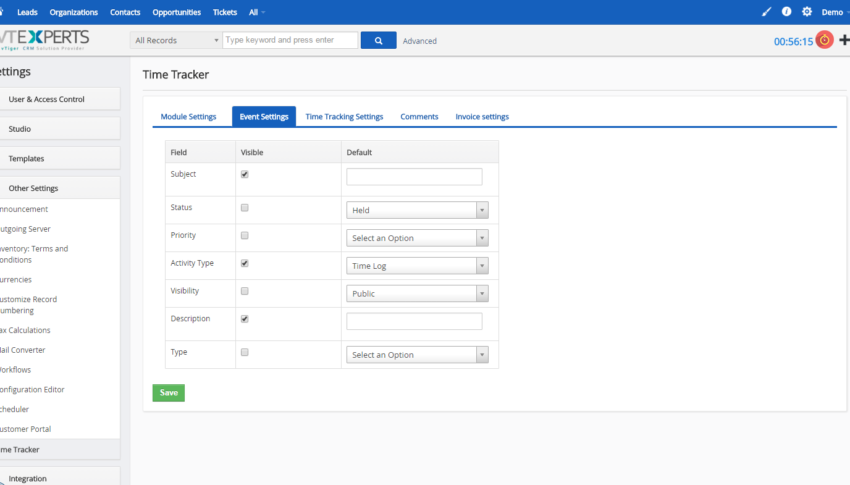The height and width of the screenshot is (485, 850).
Task: Open Announcement settings link
Action: coord(24,209)
